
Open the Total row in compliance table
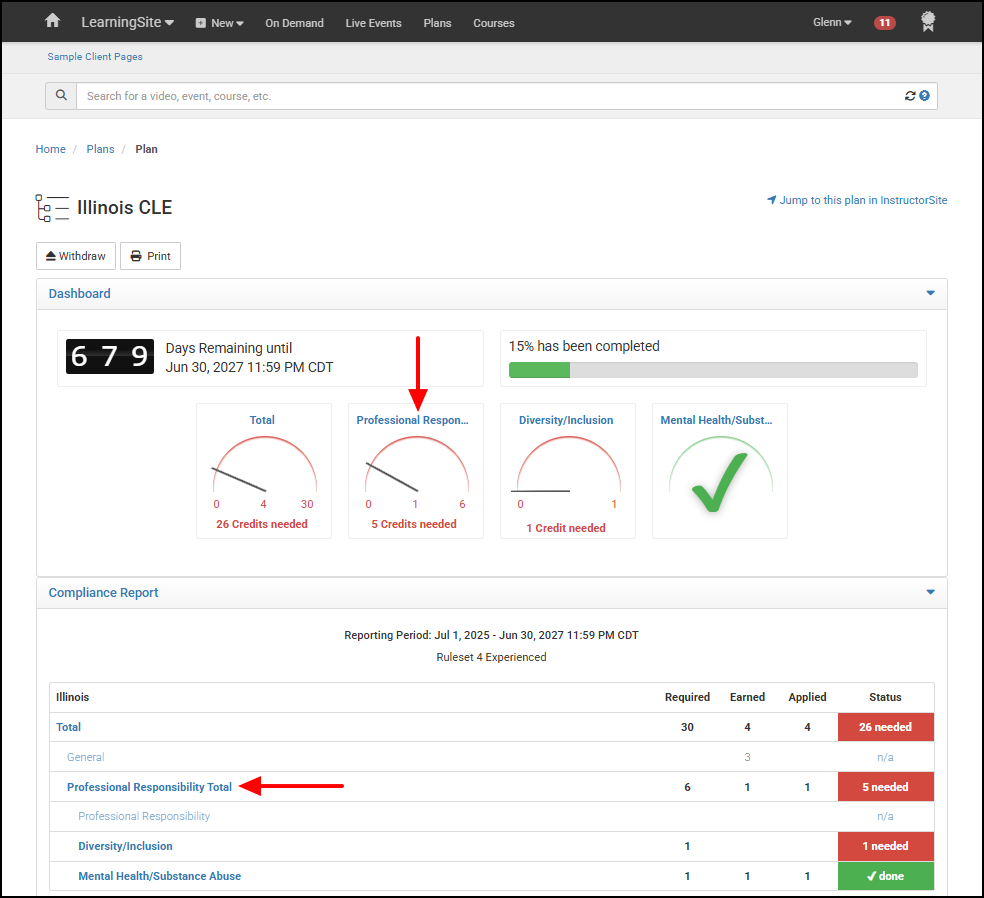[68, 727]
